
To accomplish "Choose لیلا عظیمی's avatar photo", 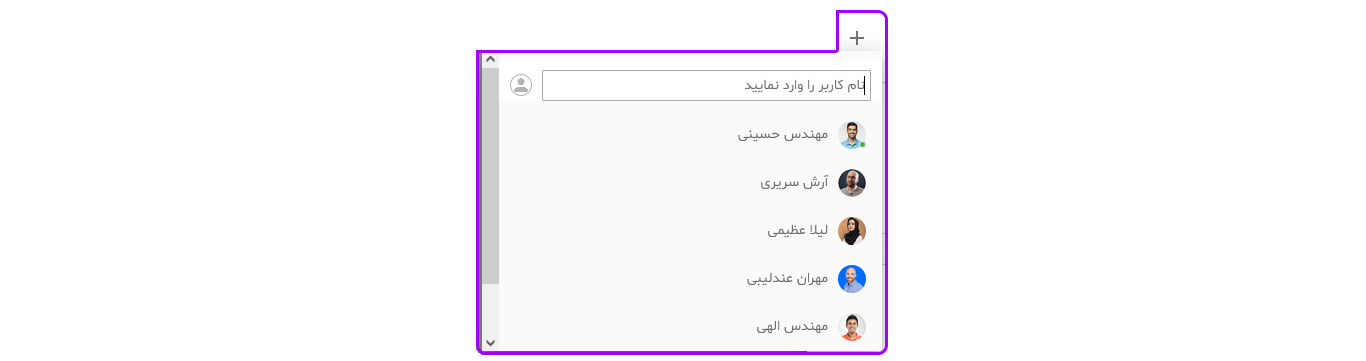I will 852,231.
